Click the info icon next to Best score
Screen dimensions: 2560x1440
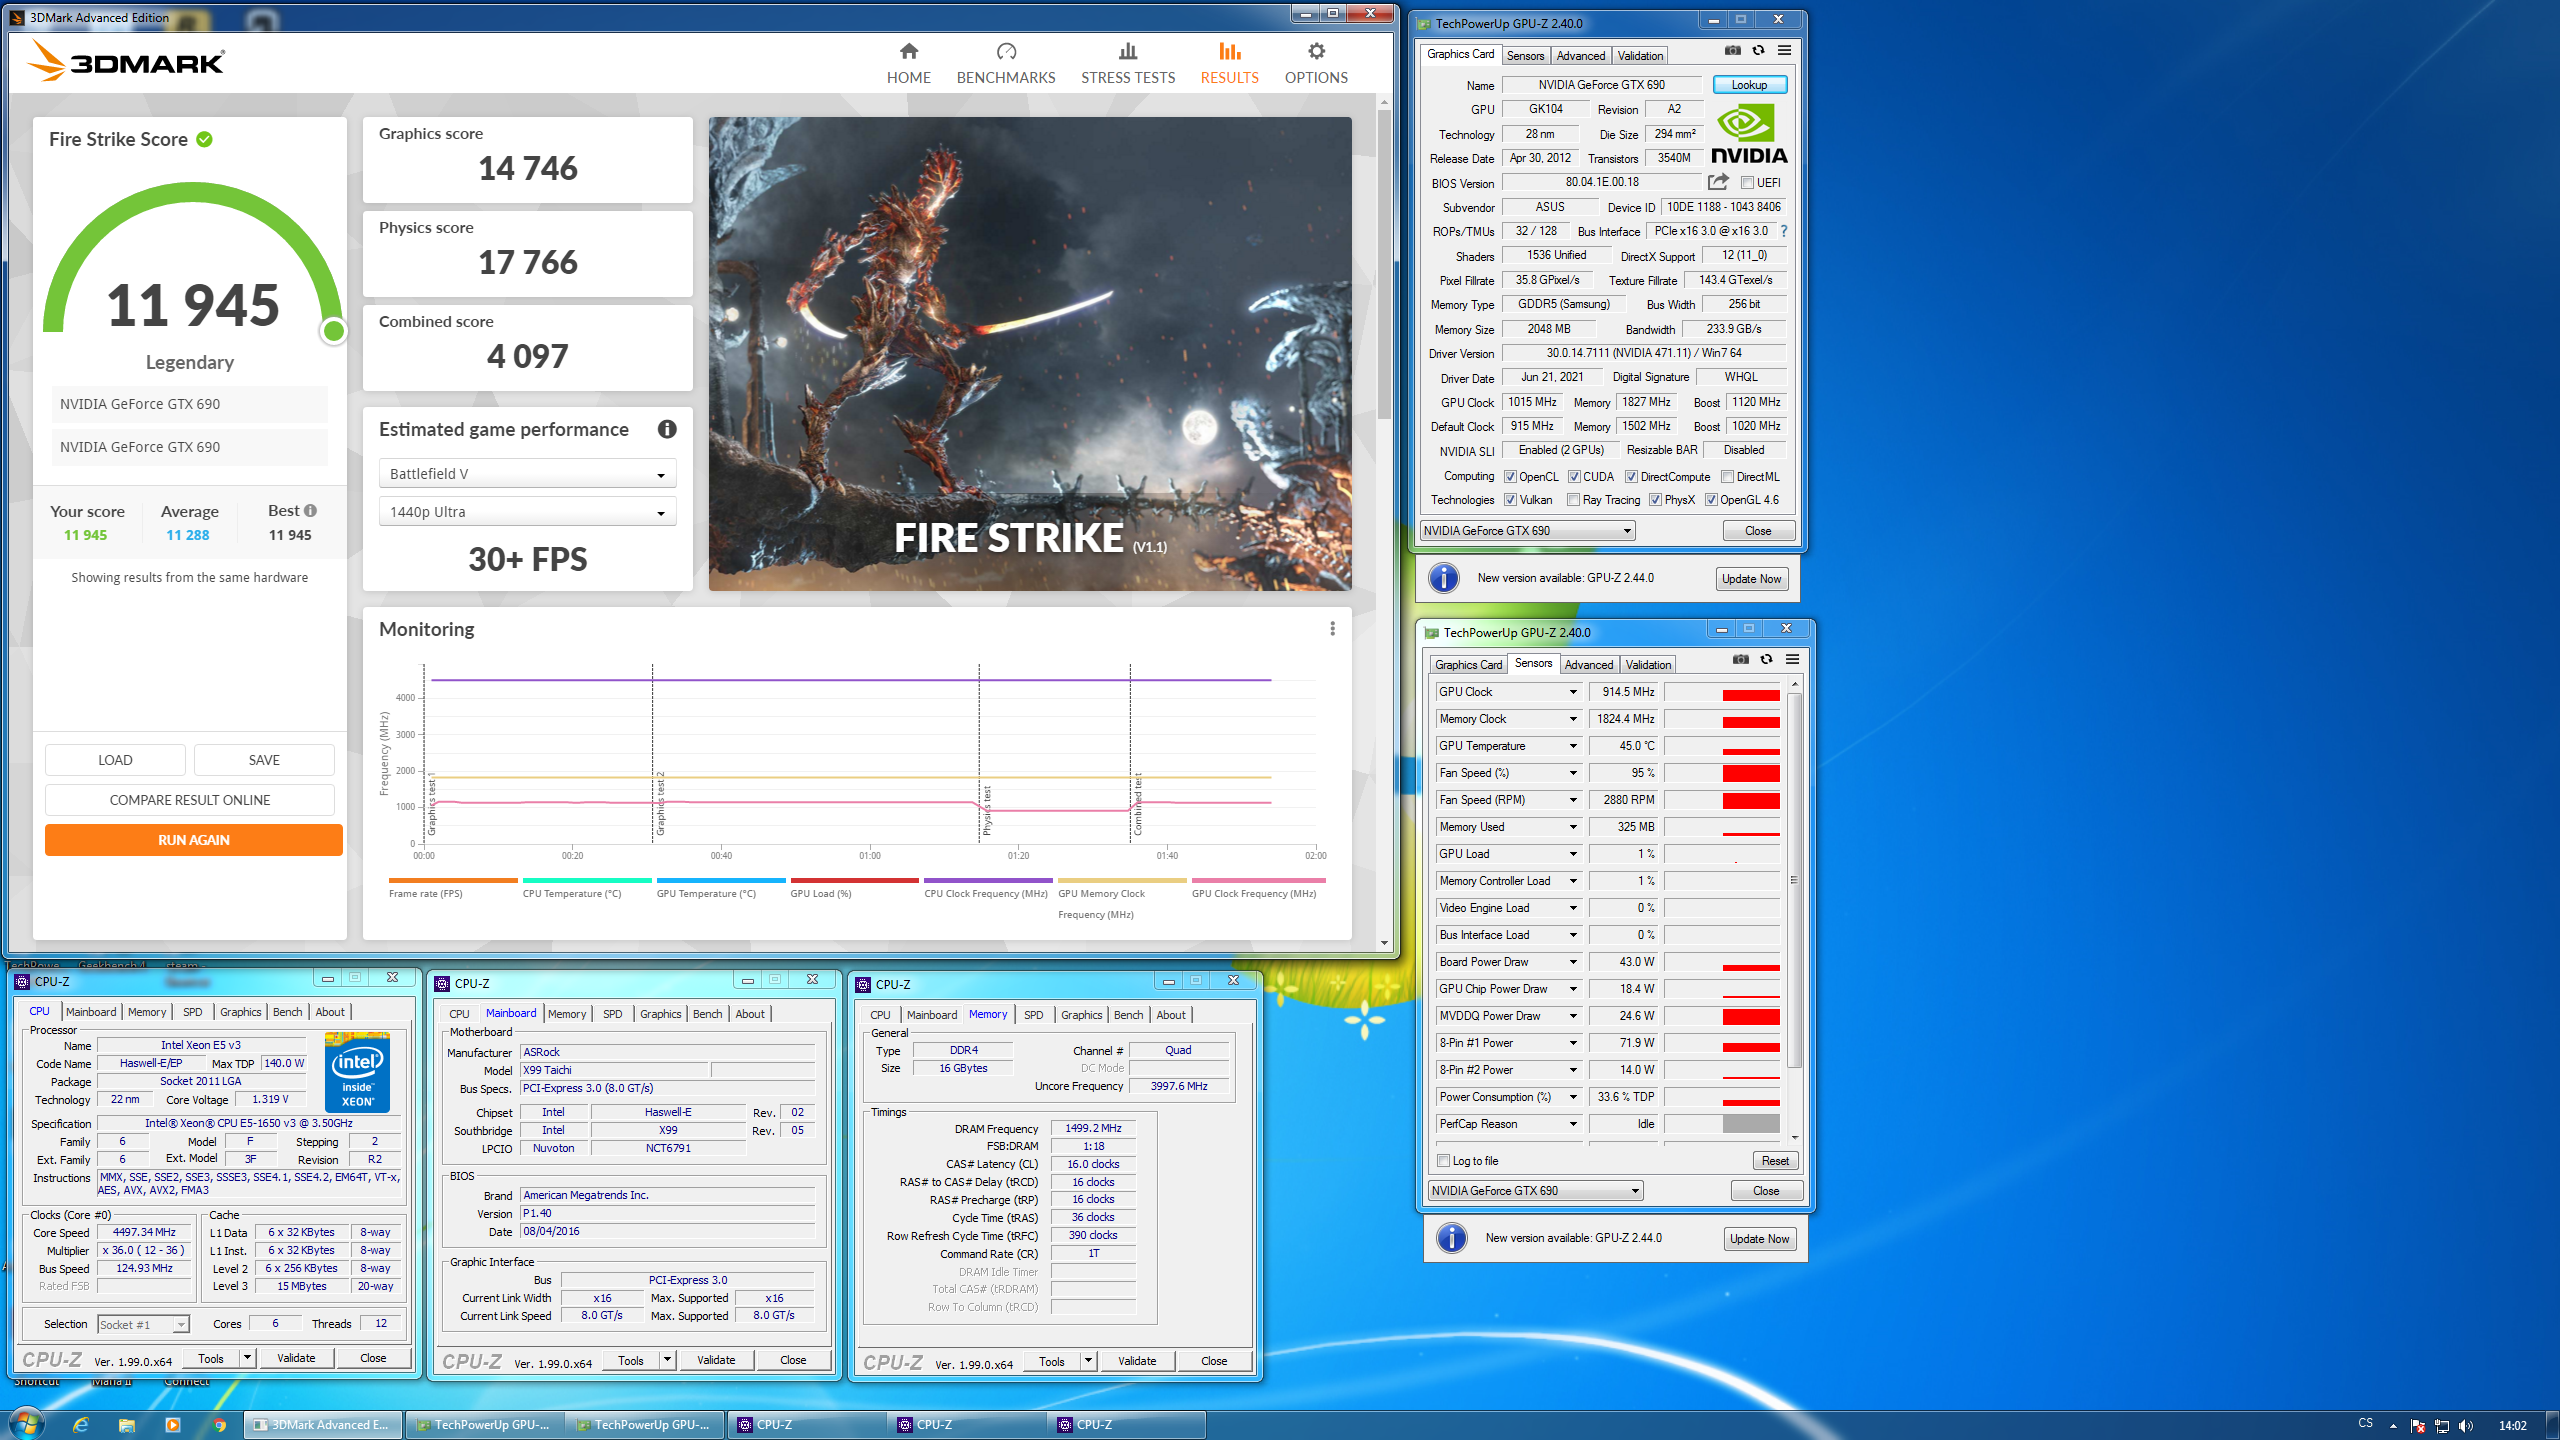click(310, 510)
